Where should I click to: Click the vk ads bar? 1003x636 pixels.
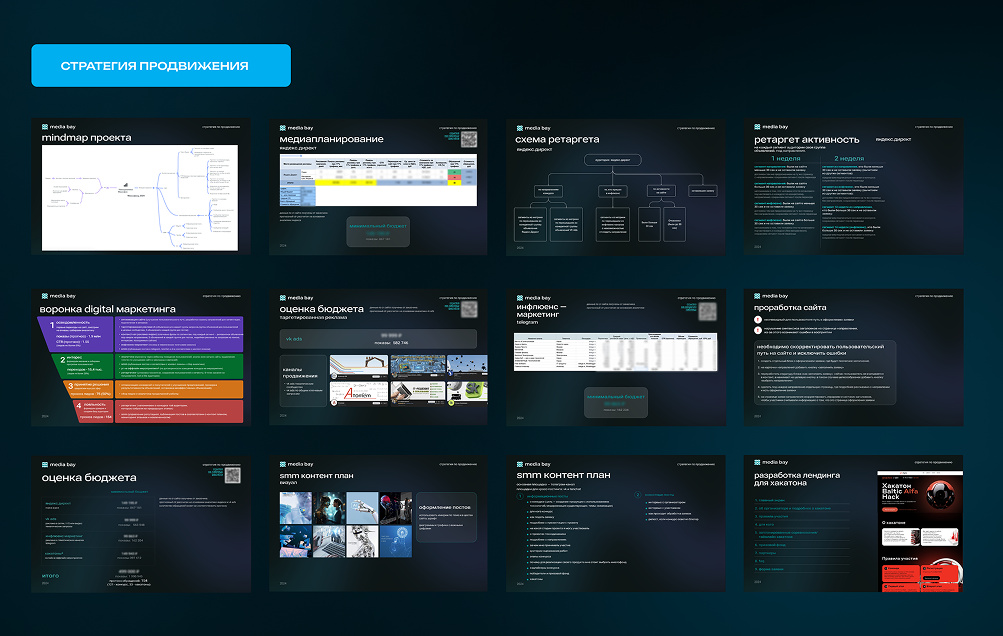pos(378,339)
